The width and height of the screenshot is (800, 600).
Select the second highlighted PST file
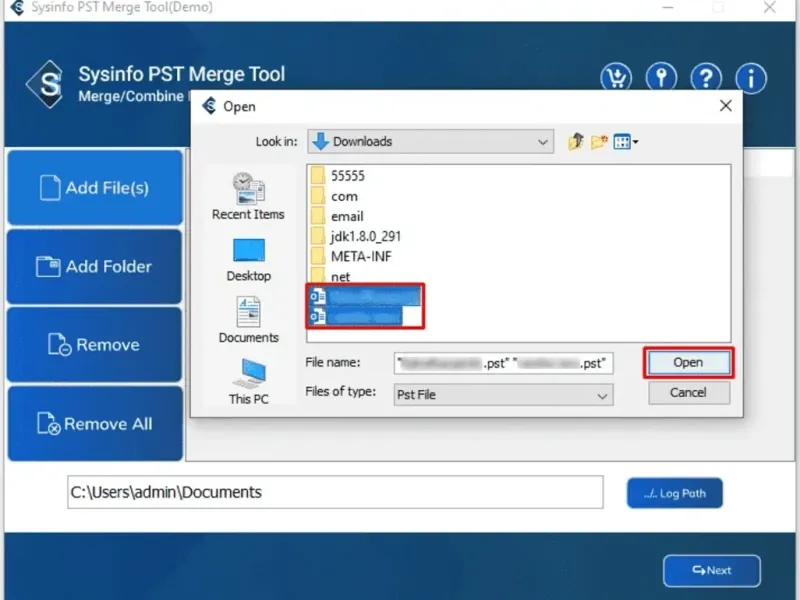click(x=356, y=316)
